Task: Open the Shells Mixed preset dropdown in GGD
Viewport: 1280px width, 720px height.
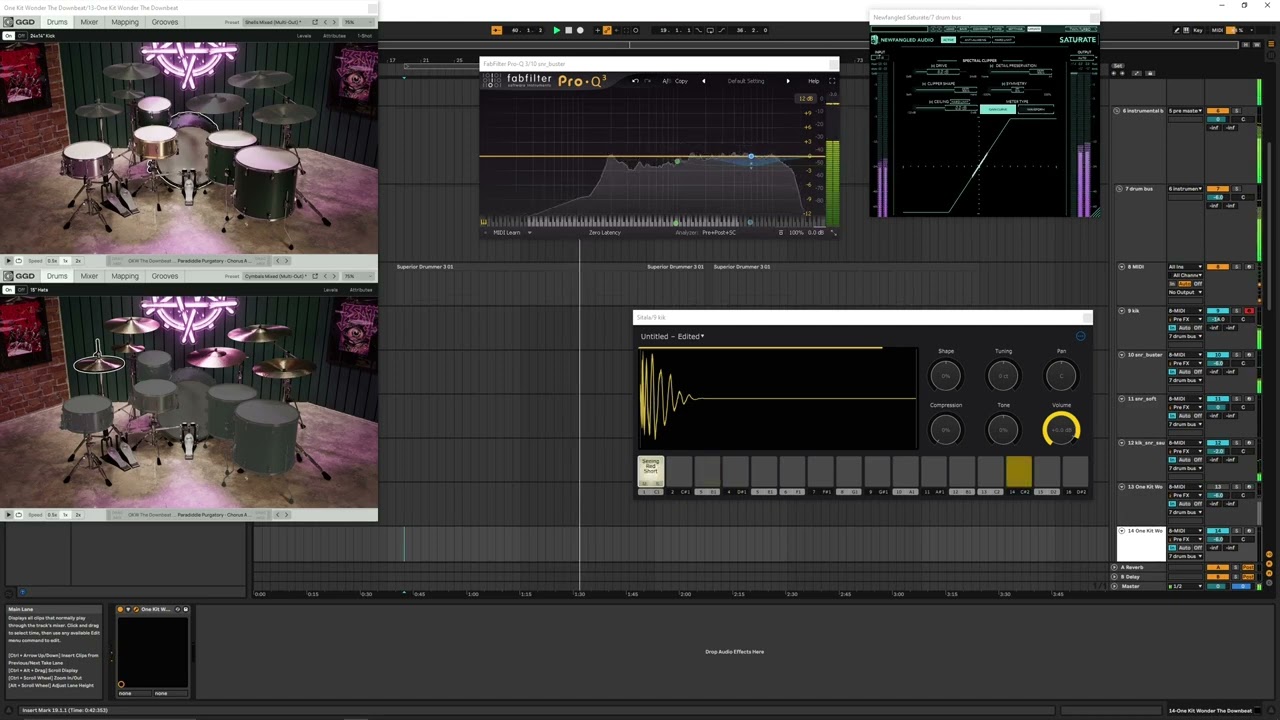Action: click(275, 22)
